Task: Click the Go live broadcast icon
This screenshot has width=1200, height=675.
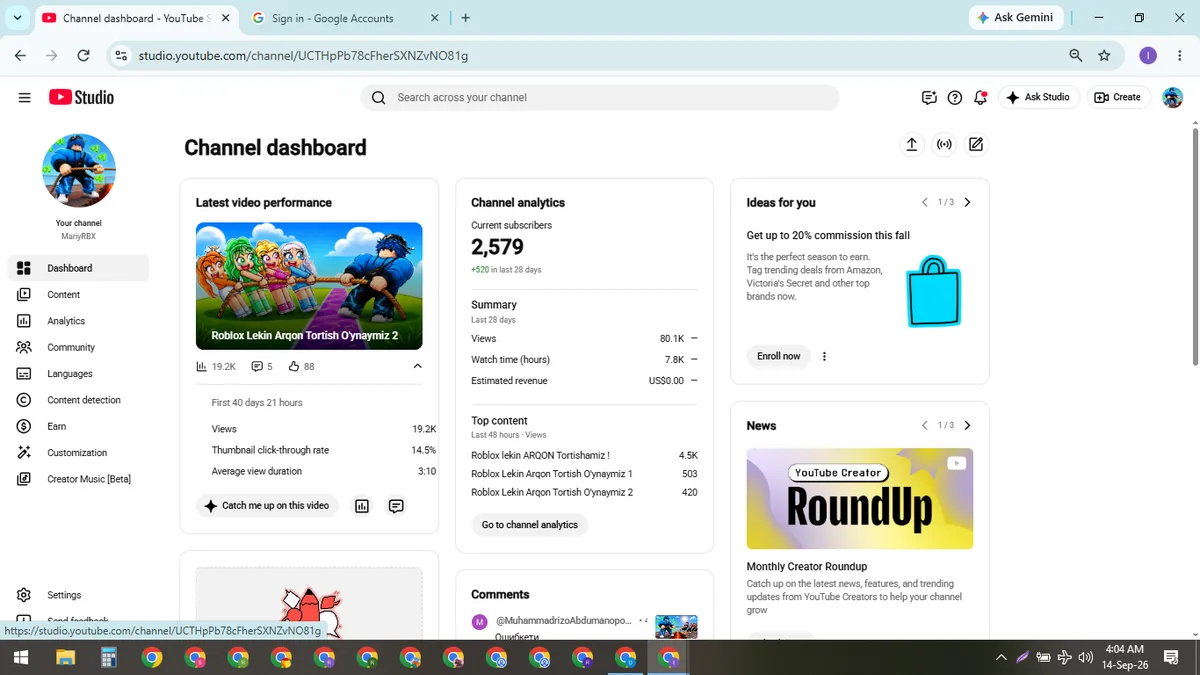Action: 944,145
